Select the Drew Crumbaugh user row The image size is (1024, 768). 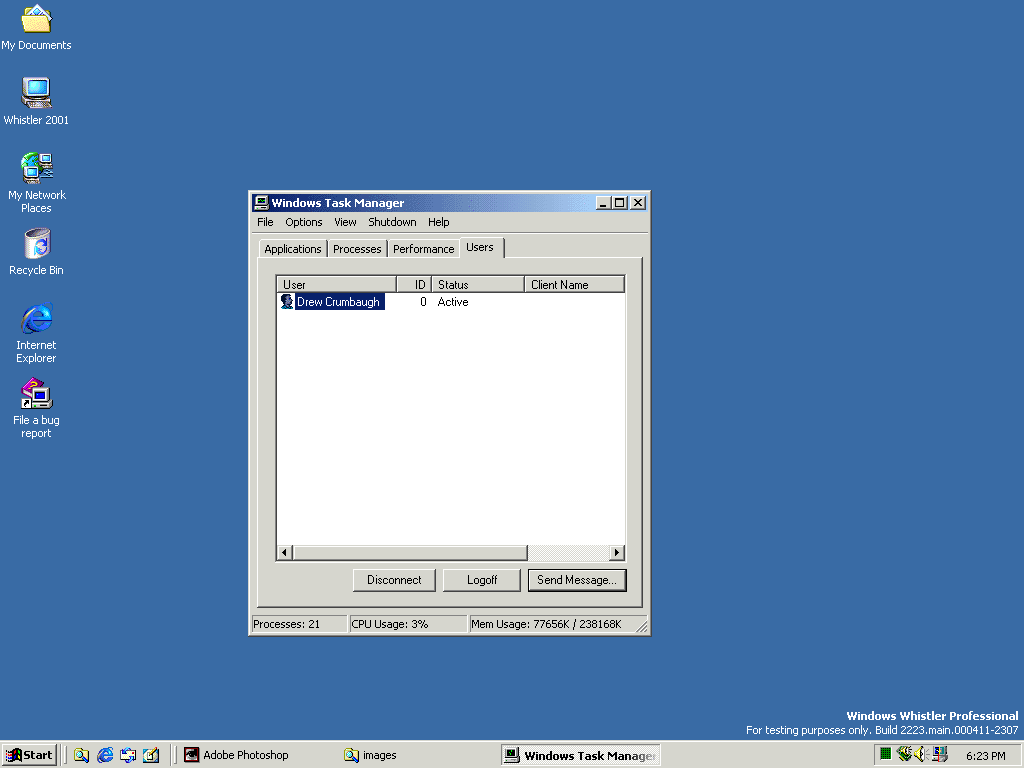[x=338, y=302]
